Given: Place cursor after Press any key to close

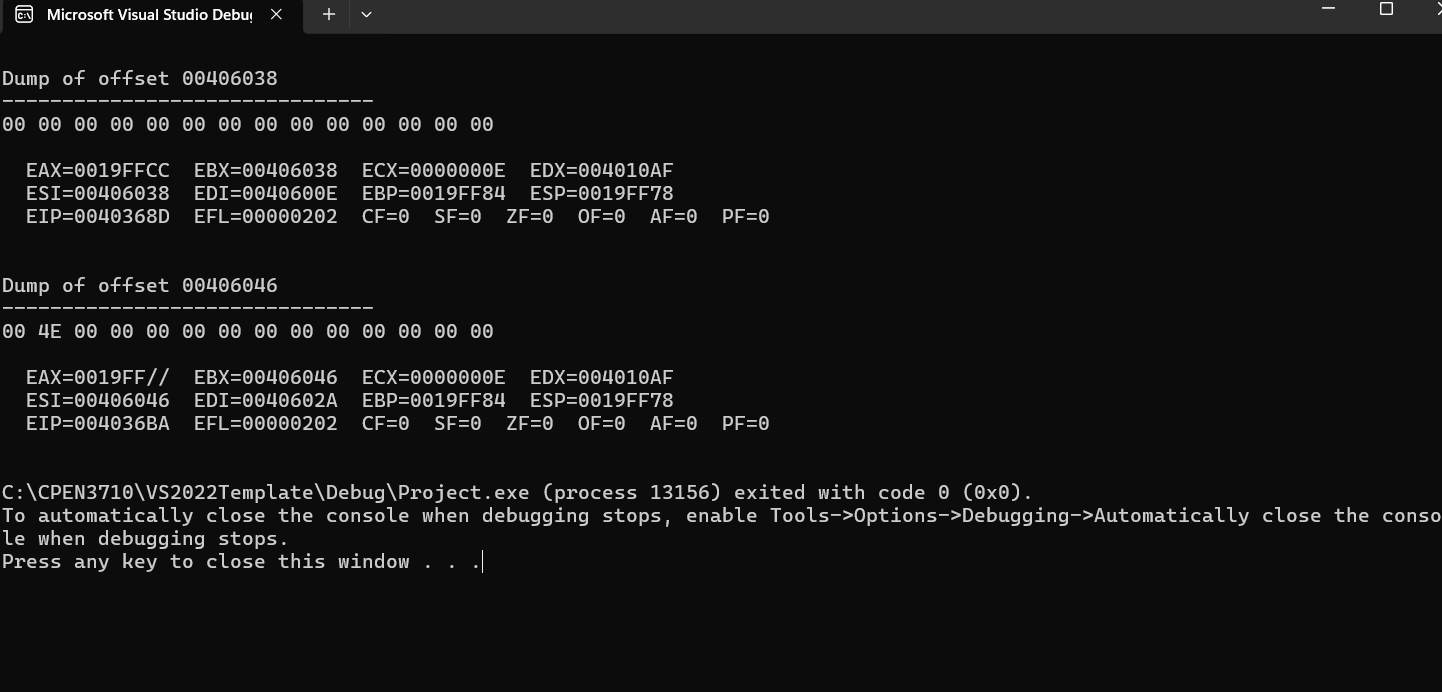Looking at the screenshot, I should point(483,561).
